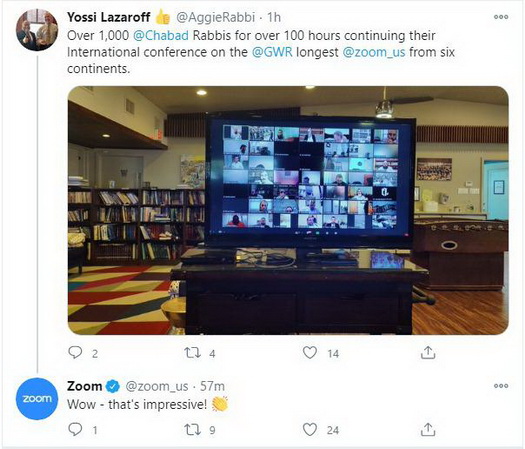Open more options on Zoom's tweet
Viewport: 525px width, 449px height.
tap(501, 386)
